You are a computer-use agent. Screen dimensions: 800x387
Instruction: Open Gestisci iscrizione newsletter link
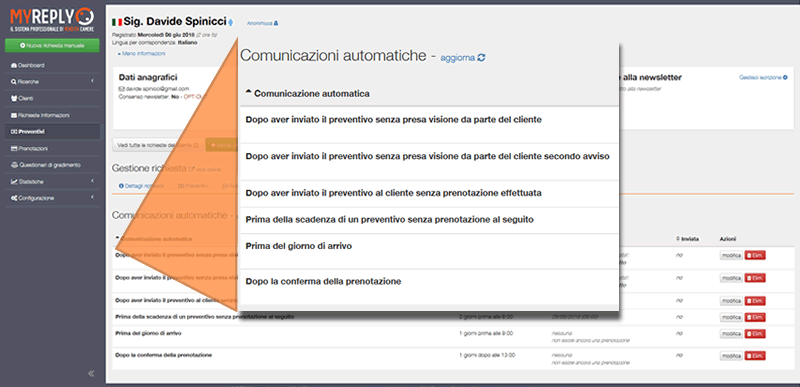(x=763, y=78)
